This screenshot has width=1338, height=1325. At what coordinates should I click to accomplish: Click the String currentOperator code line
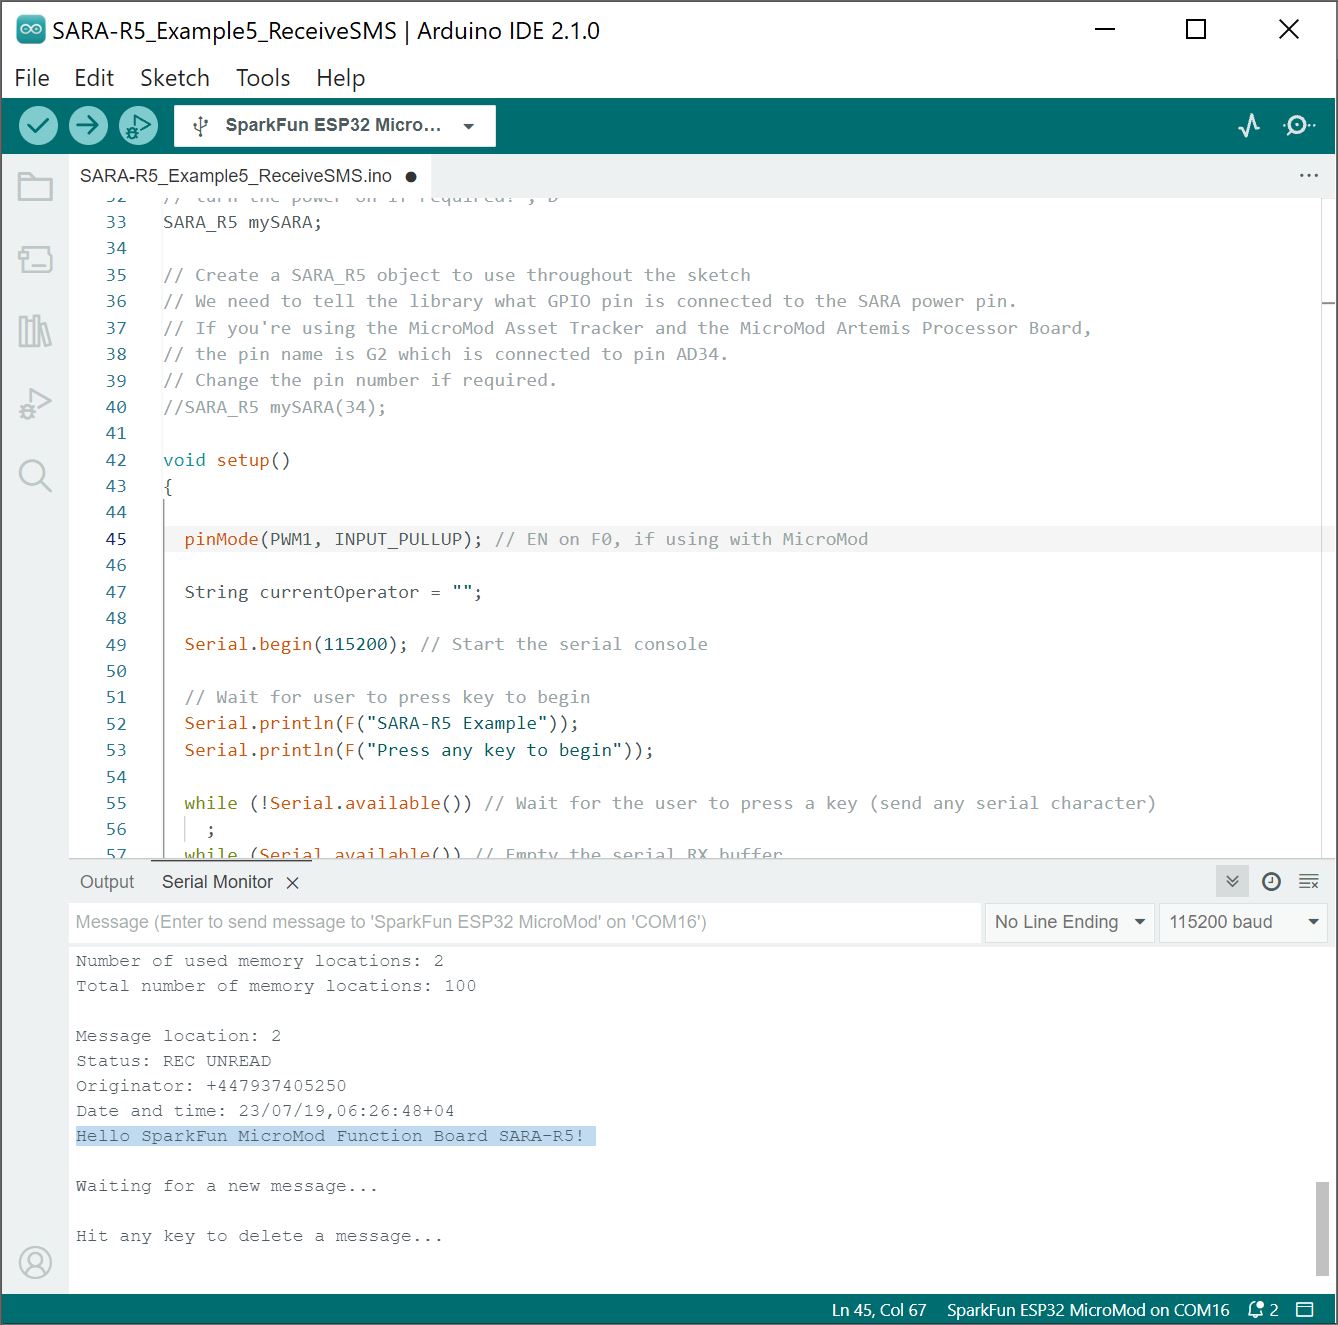(333, 592)
